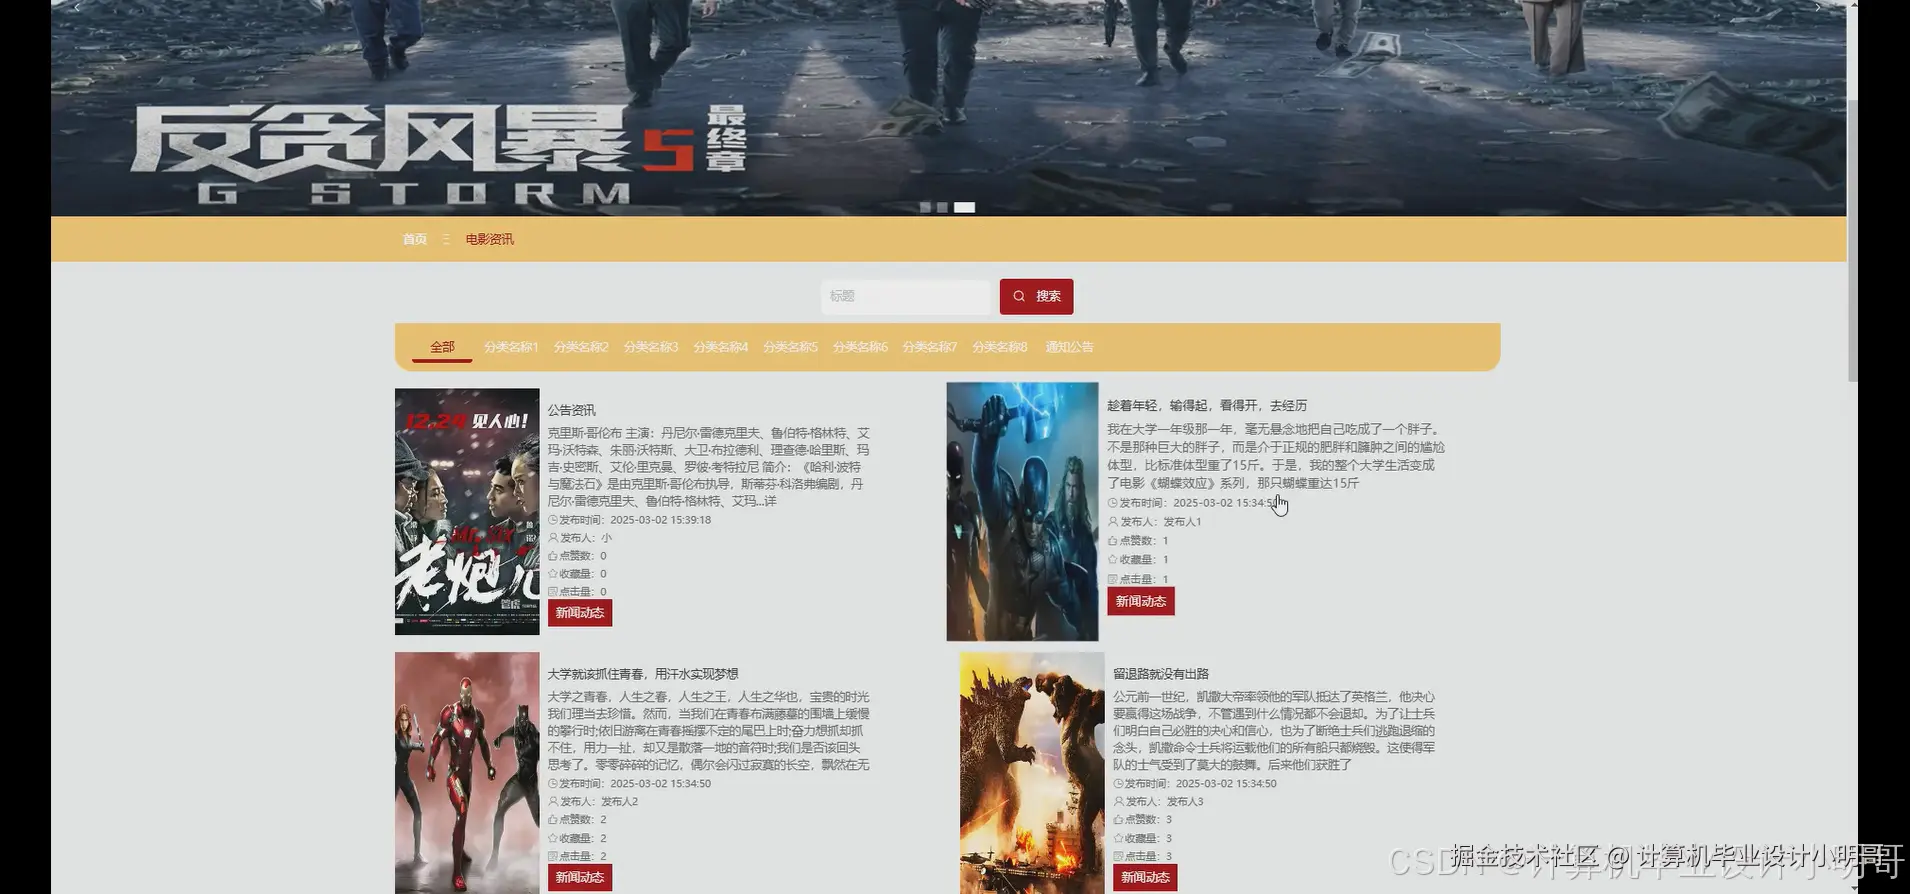Click the 老炮儿 movie poster thumbnail
This screenshot has width=1910, height=894.
click(467, 512)
